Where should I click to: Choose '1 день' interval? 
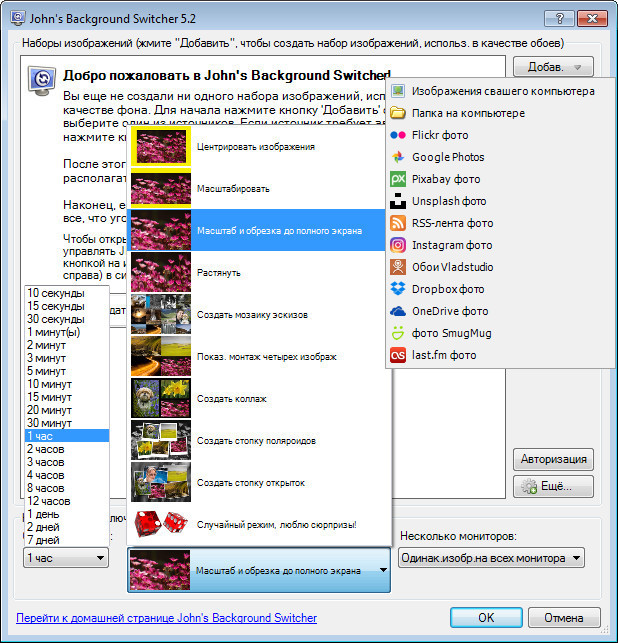[67, 514]
